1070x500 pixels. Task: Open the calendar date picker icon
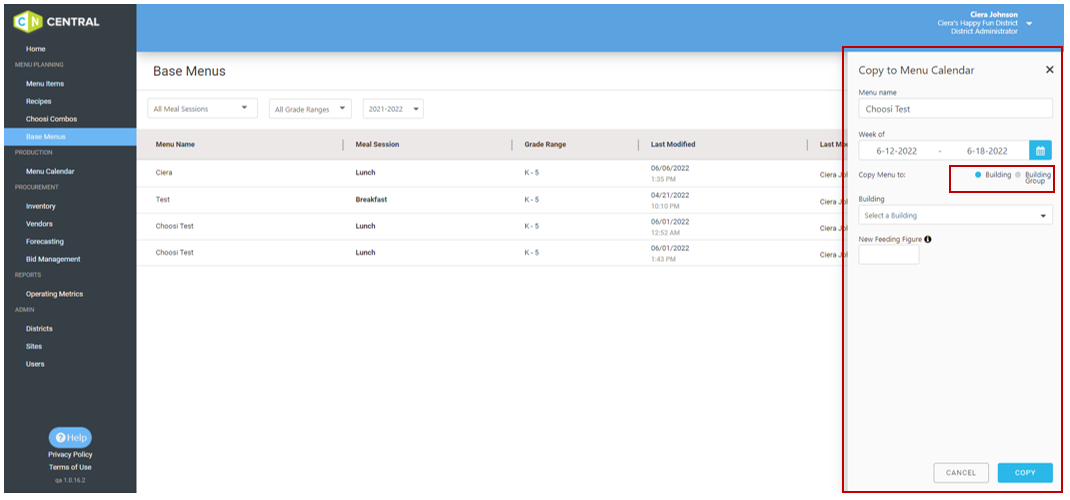1041,151
